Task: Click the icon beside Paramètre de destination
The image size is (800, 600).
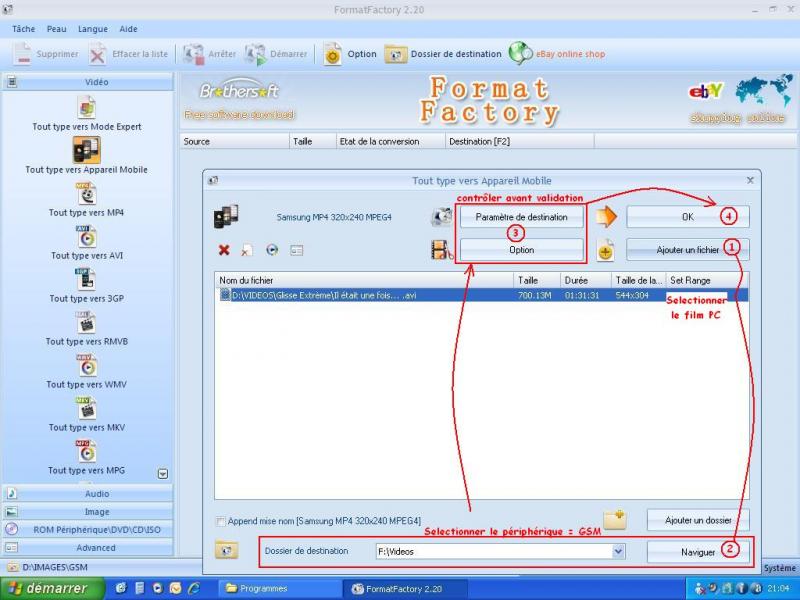Action: click(x=441, y=217)
